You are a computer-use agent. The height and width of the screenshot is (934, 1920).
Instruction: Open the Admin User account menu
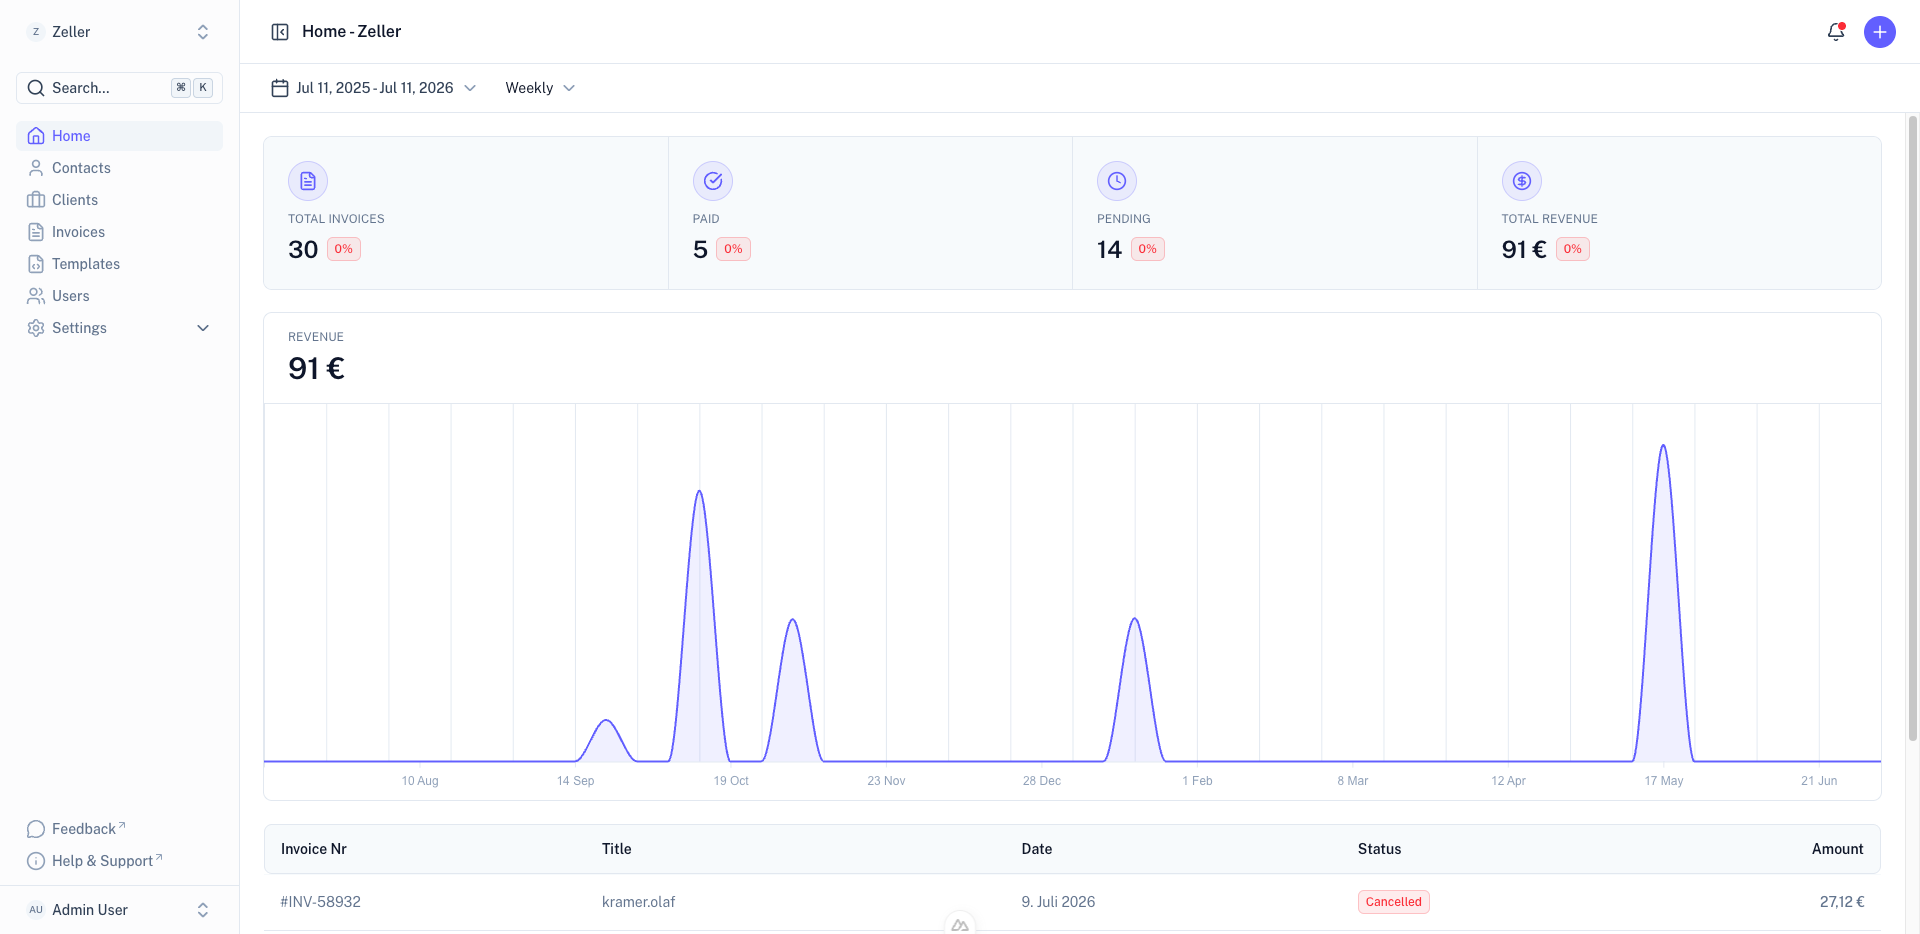120,910
